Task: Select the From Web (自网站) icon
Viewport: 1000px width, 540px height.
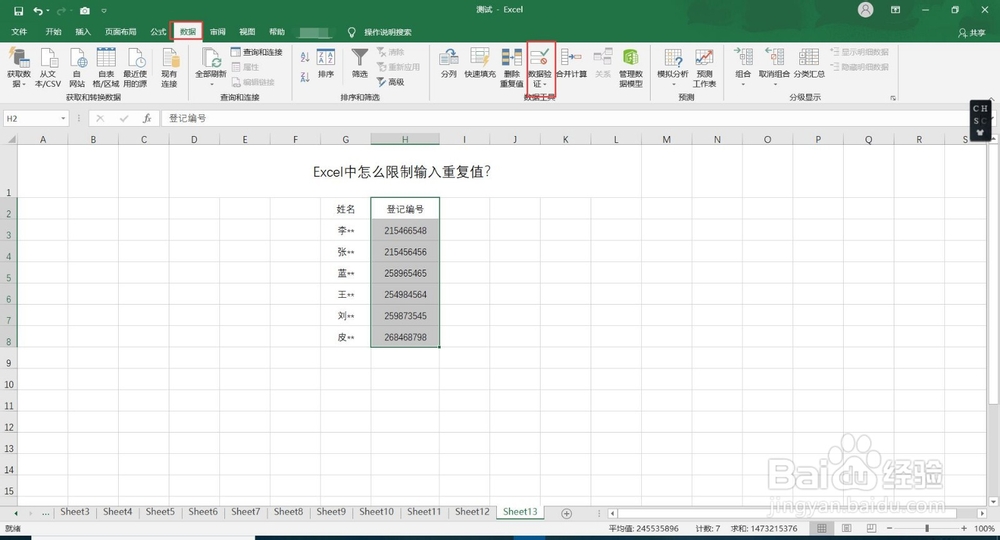Action: (77, 67)
